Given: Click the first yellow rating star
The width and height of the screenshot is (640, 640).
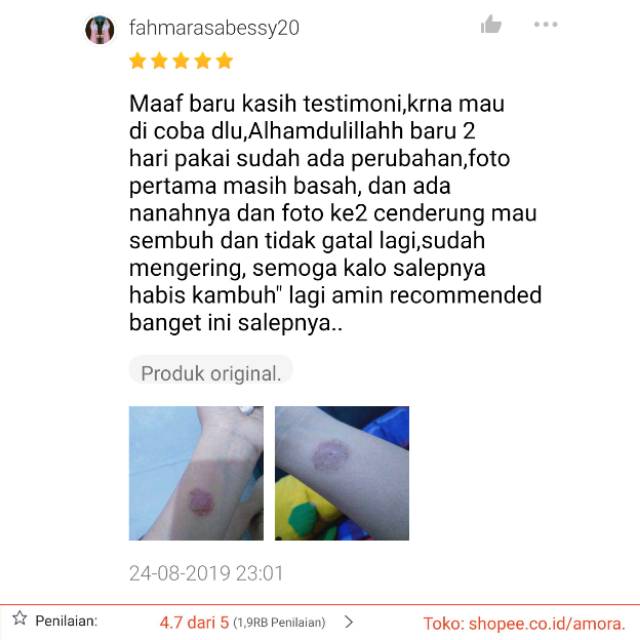Looking at the screenshot, I should tap(138, 61).
